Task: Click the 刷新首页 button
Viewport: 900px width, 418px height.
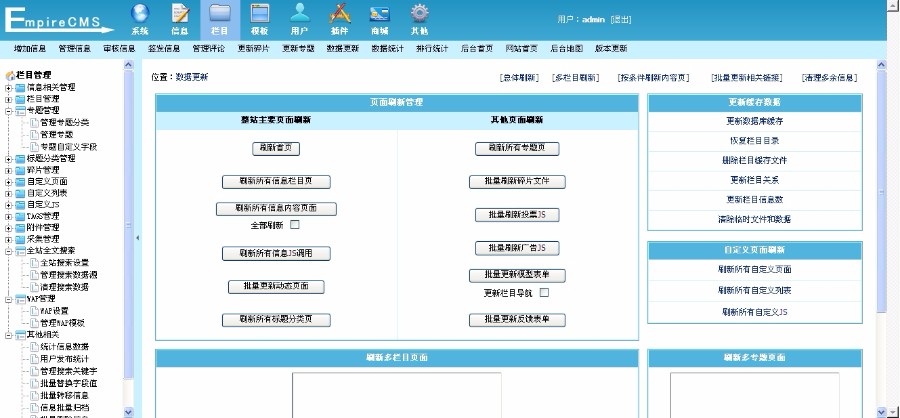Action: click(276, 149)
